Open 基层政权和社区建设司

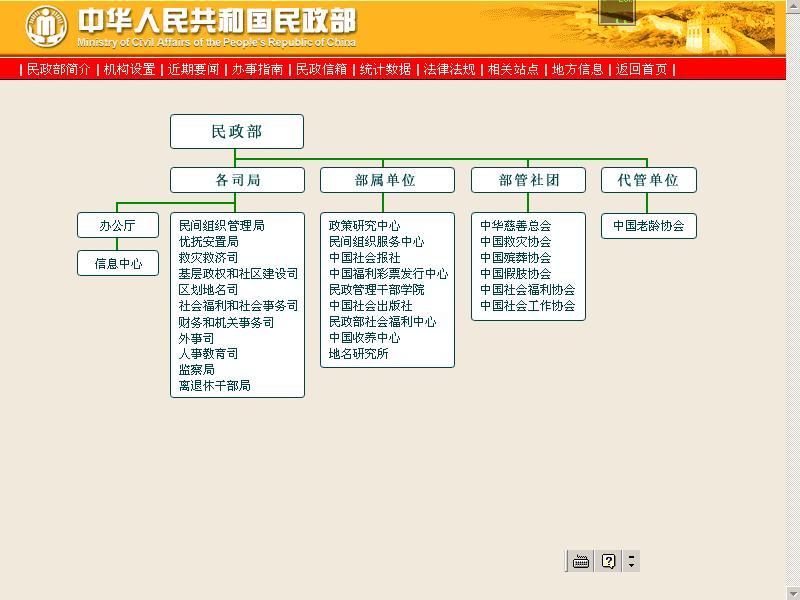click(238, 273)
